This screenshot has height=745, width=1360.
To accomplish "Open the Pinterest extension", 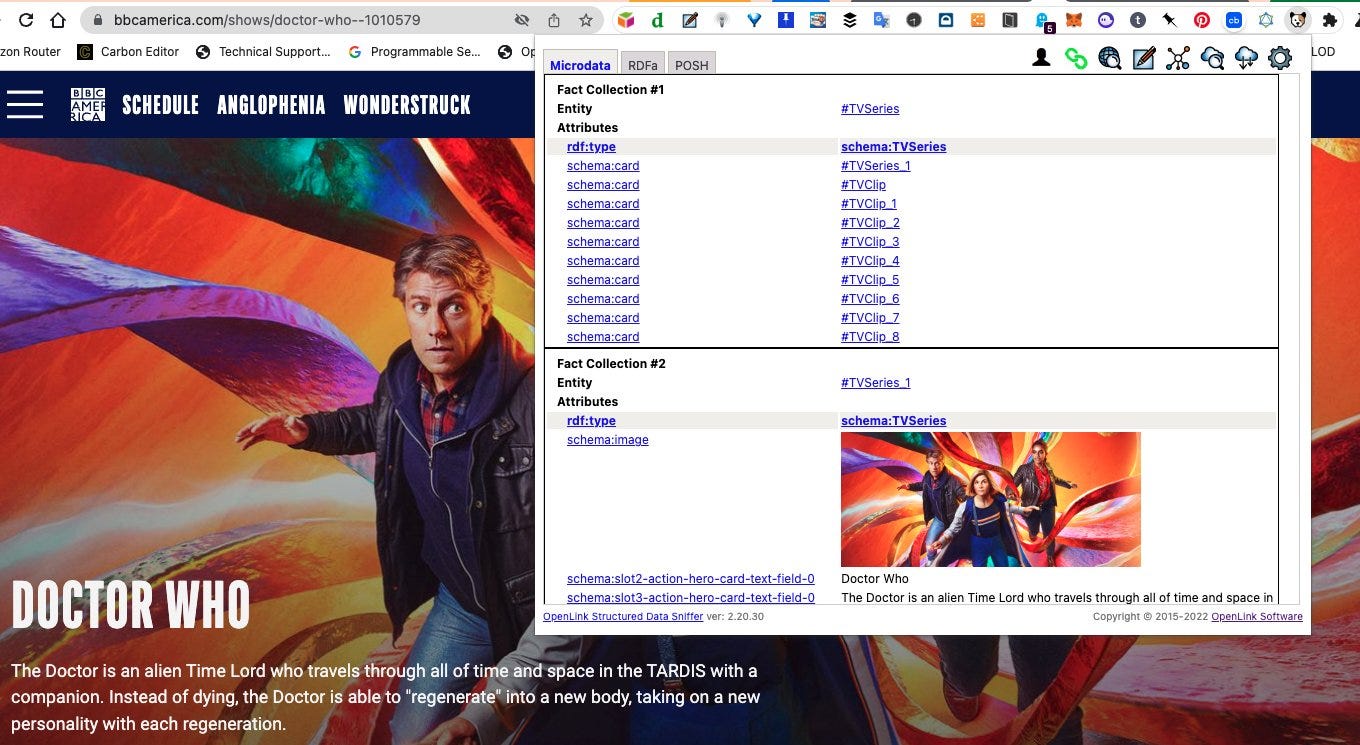I will [1201, 20].
